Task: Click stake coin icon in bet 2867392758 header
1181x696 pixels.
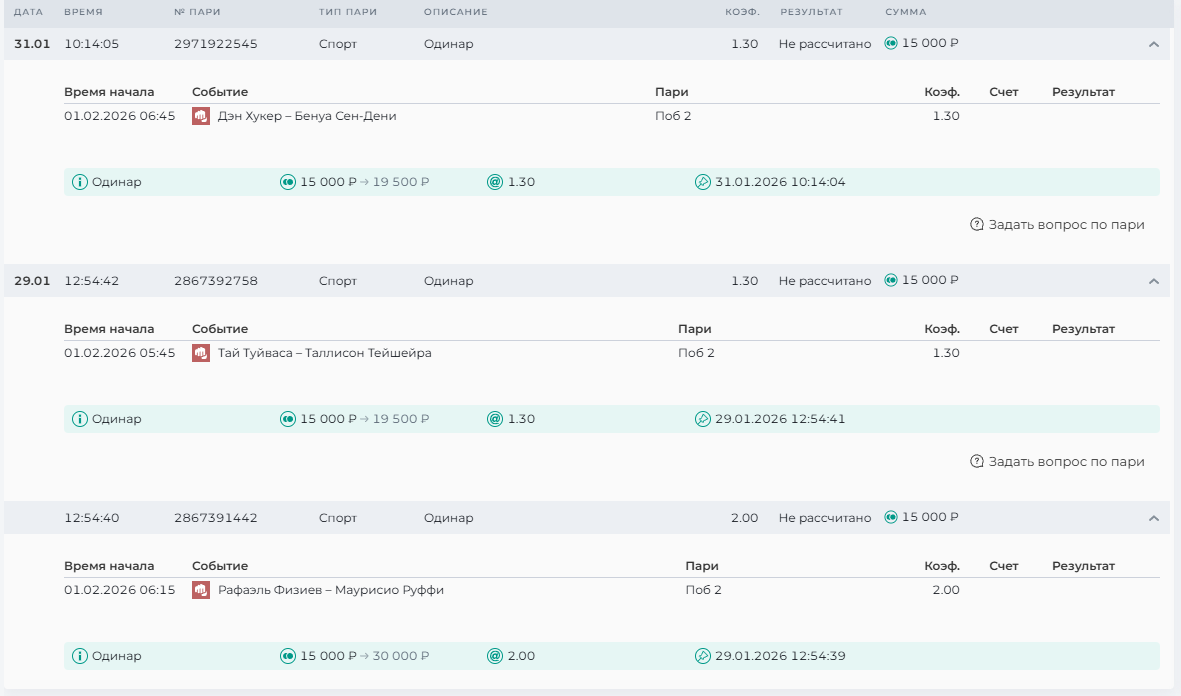Action: tap(891, 281)
